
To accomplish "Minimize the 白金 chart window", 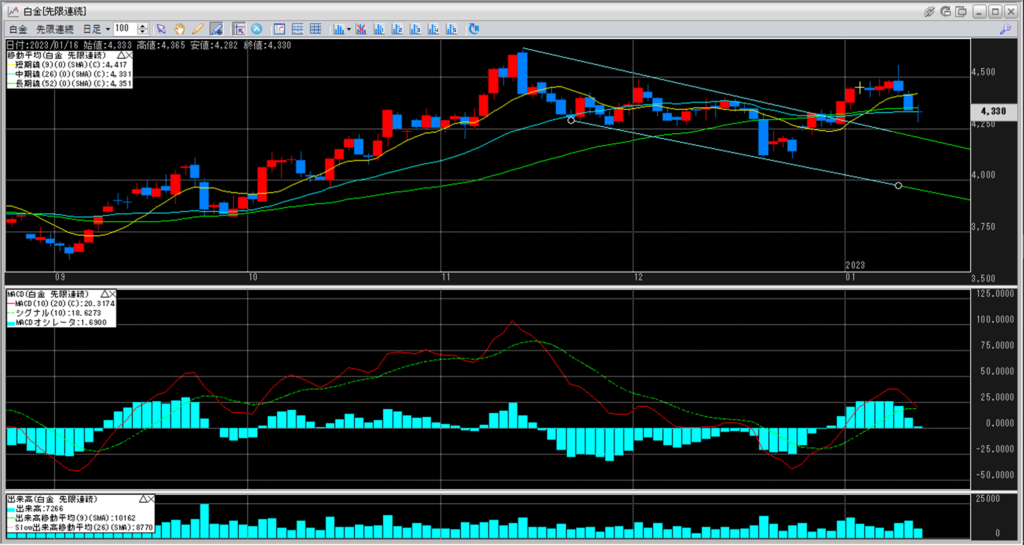I will click(980, 11).
